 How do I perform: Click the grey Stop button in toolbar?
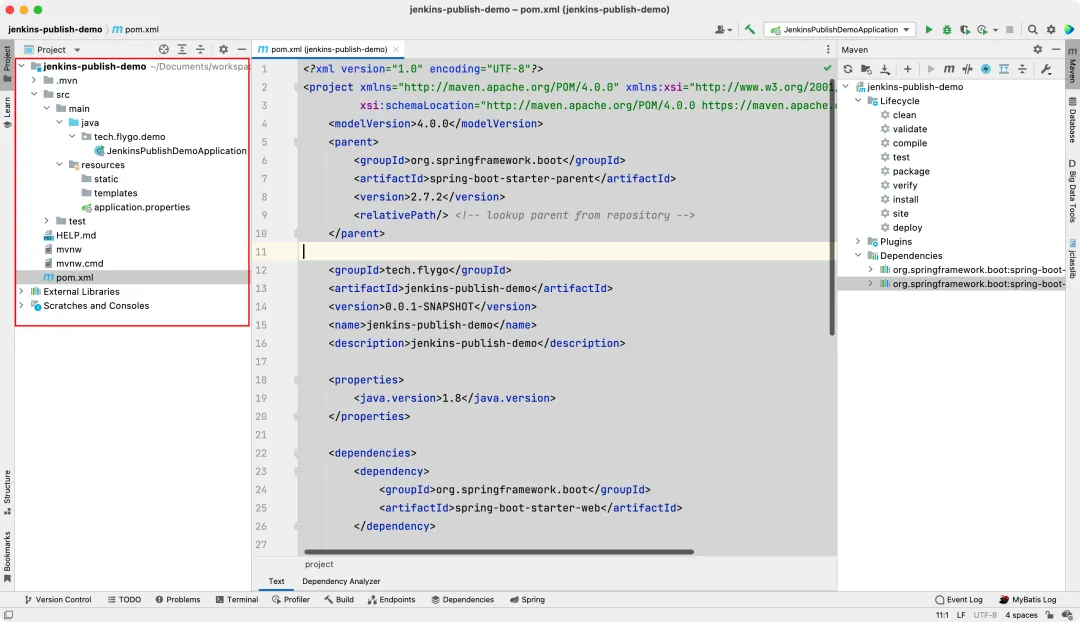pos(1009,30)
